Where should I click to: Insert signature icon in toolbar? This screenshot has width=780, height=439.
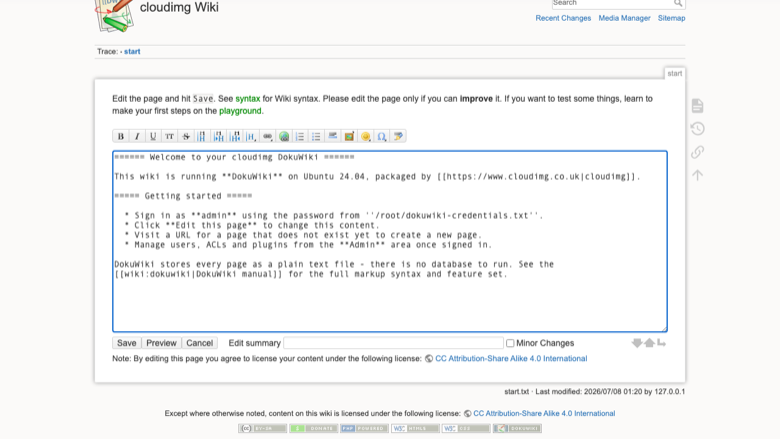coord(398,136)
